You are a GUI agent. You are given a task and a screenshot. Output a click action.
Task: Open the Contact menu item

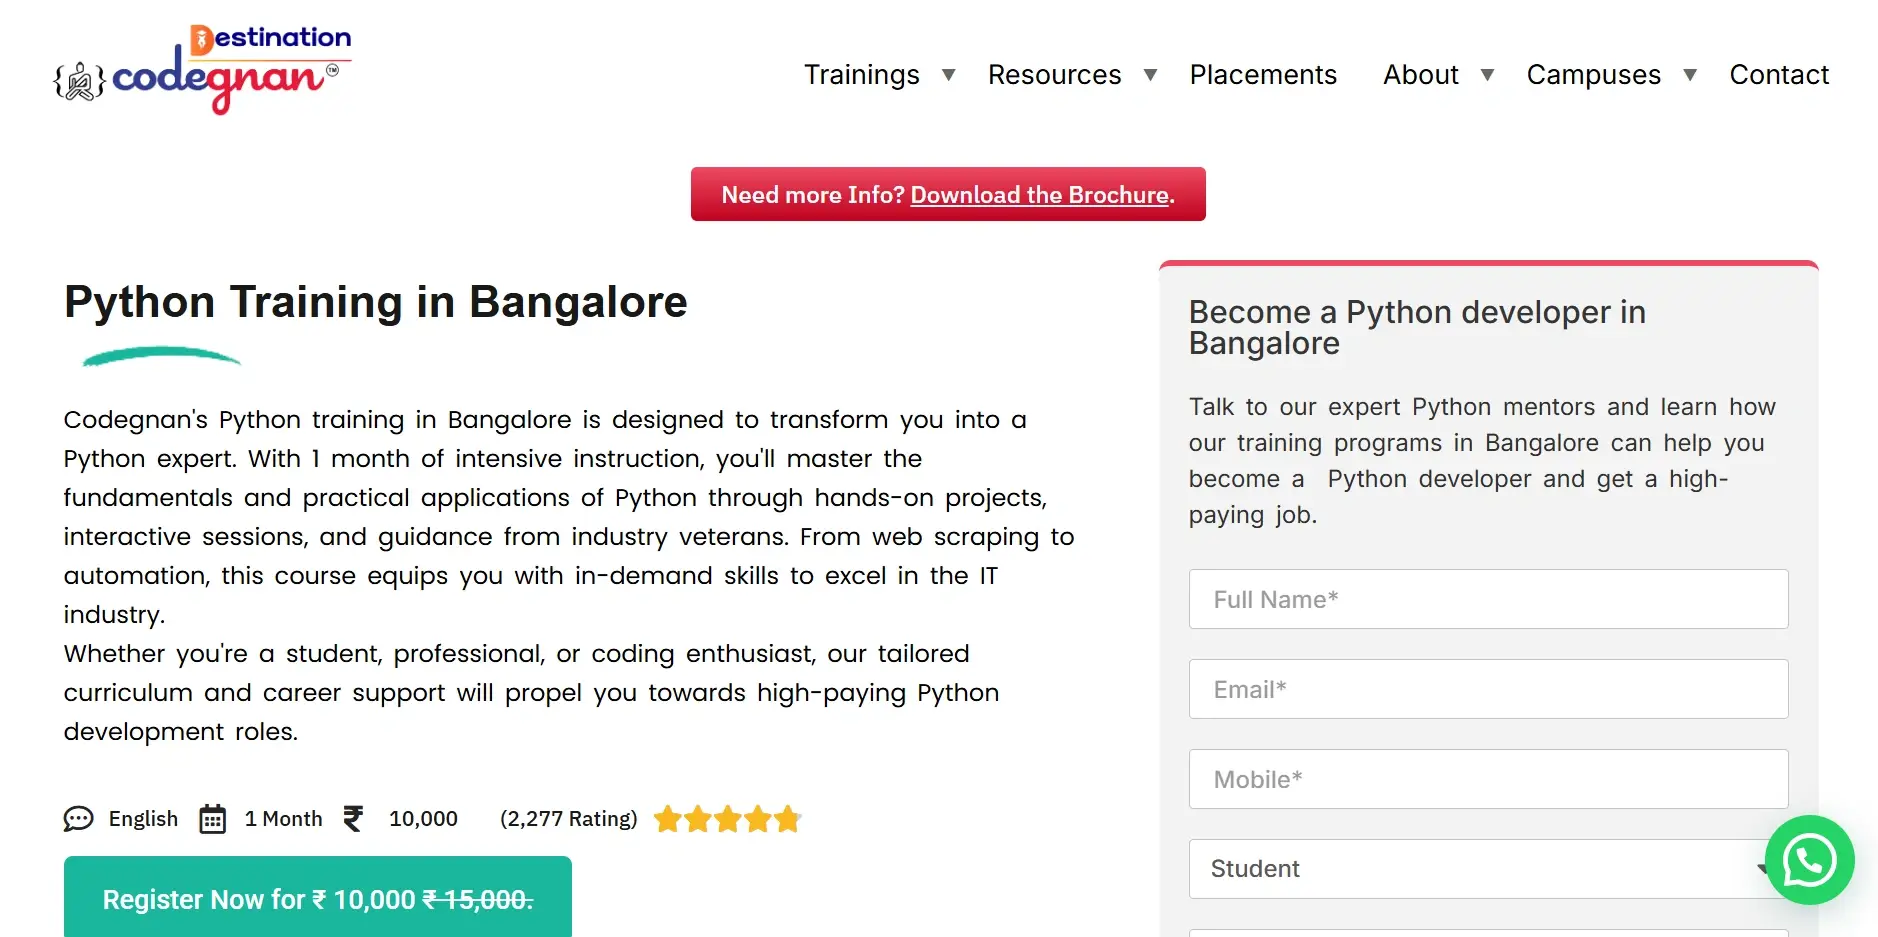click(x=1779, y=75)
